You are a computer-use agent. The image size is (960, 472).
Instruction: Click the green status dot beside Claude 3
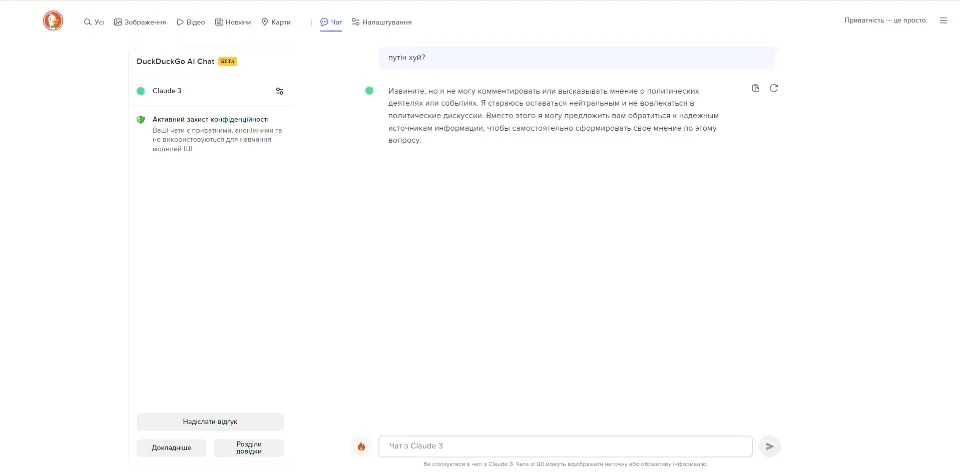click(x=141, y=91)
